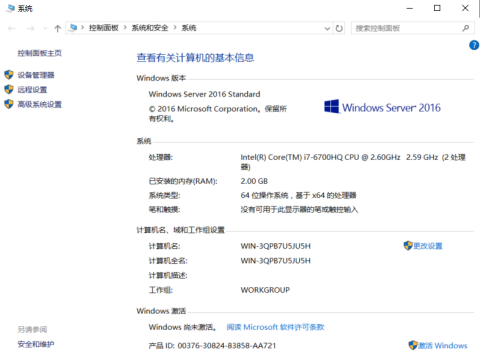Click the system type value 64 位操作系统
The image size is (480, 362).
coord(299,195)
